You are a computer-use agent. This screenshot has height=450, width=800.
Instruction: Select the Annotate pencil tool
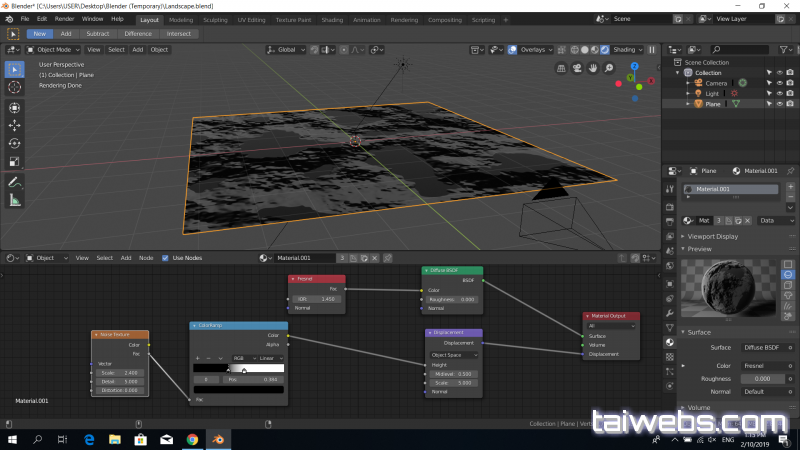[14, 183]
